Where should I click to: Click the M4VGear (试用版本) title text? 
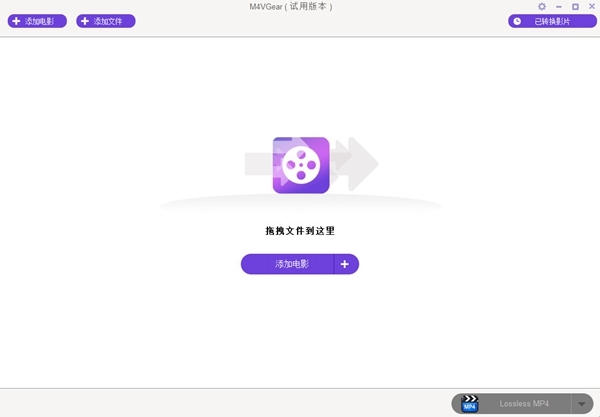291,7
